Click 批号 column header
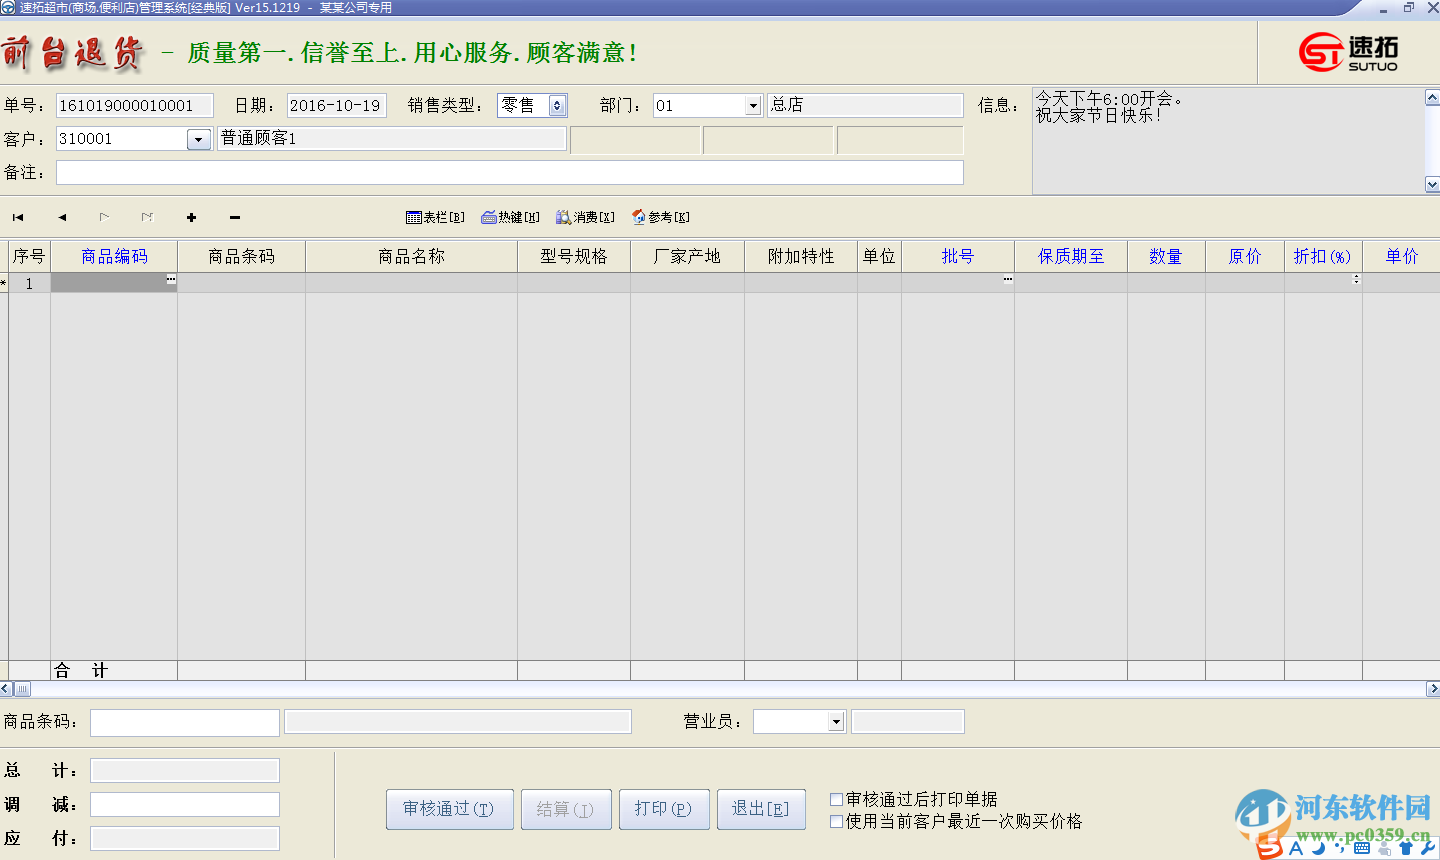 (x=958, y=256)
